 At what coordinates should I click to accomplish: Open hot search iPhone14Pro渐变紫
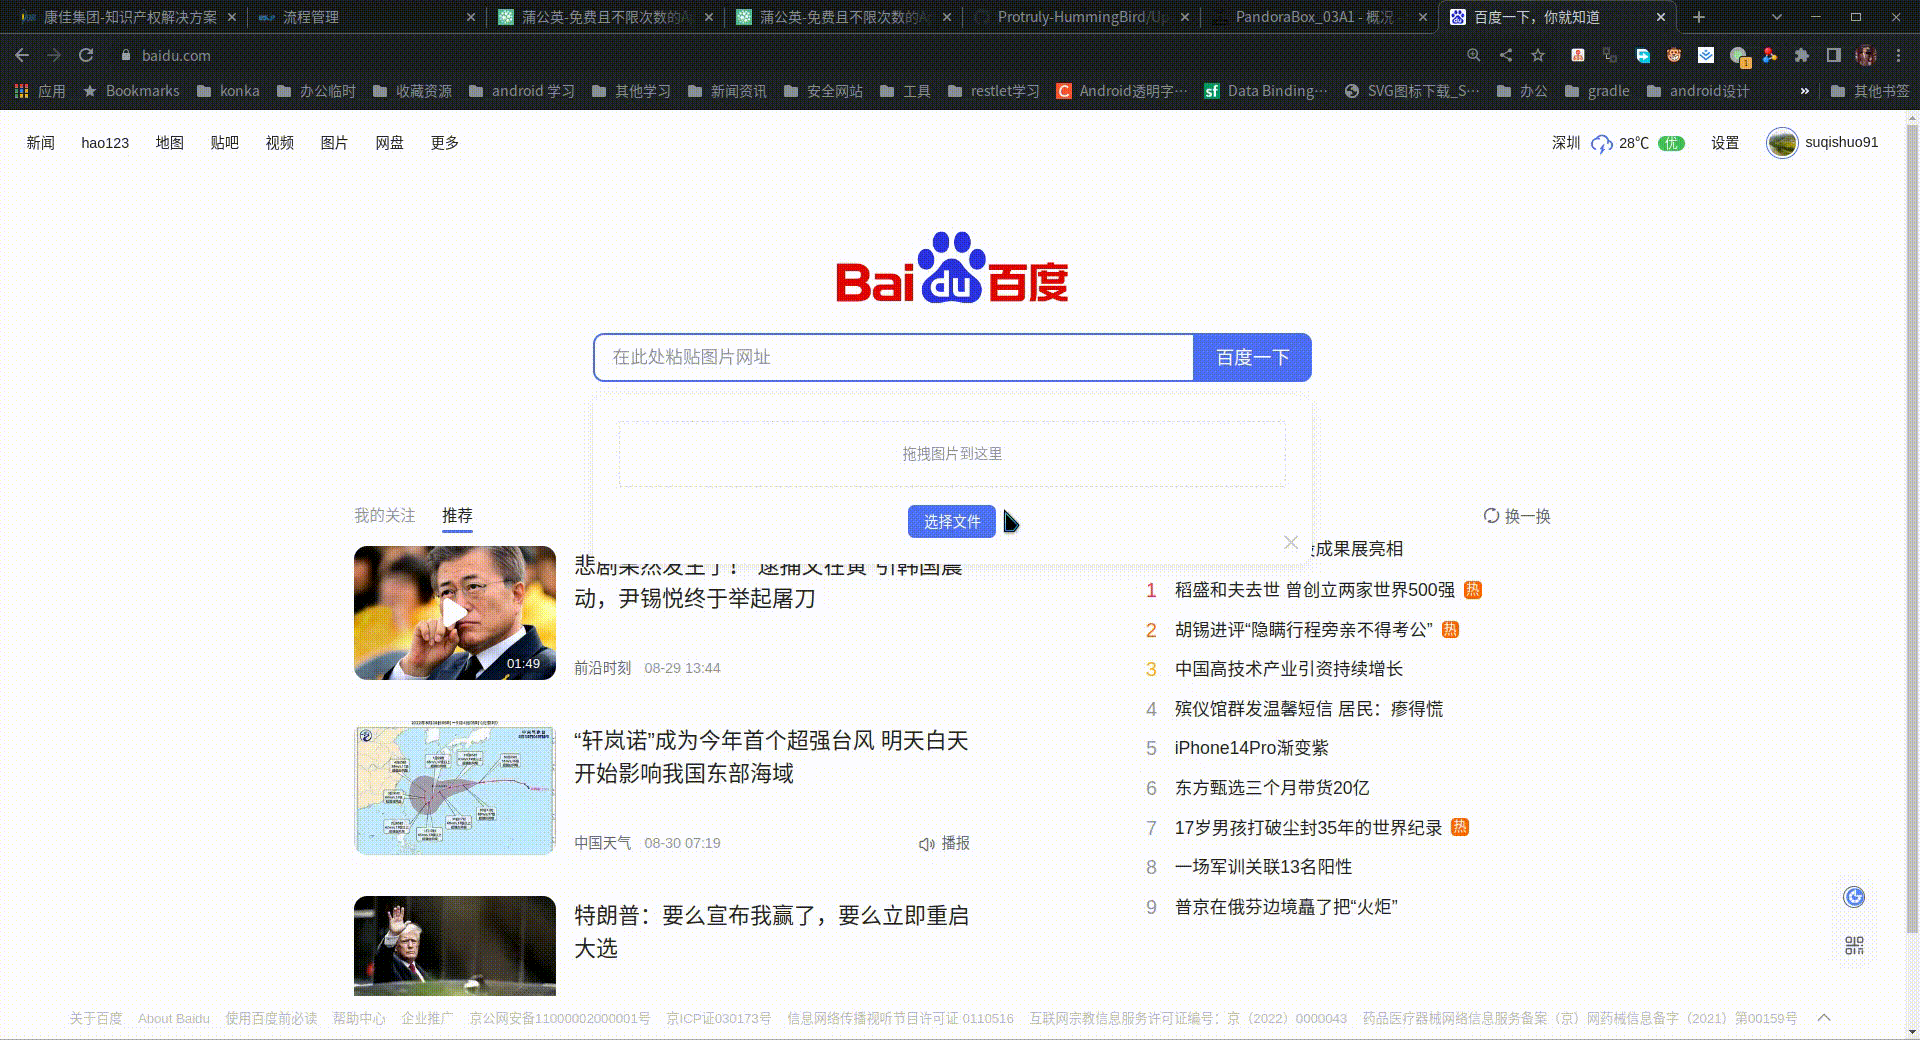point(1252,748)
